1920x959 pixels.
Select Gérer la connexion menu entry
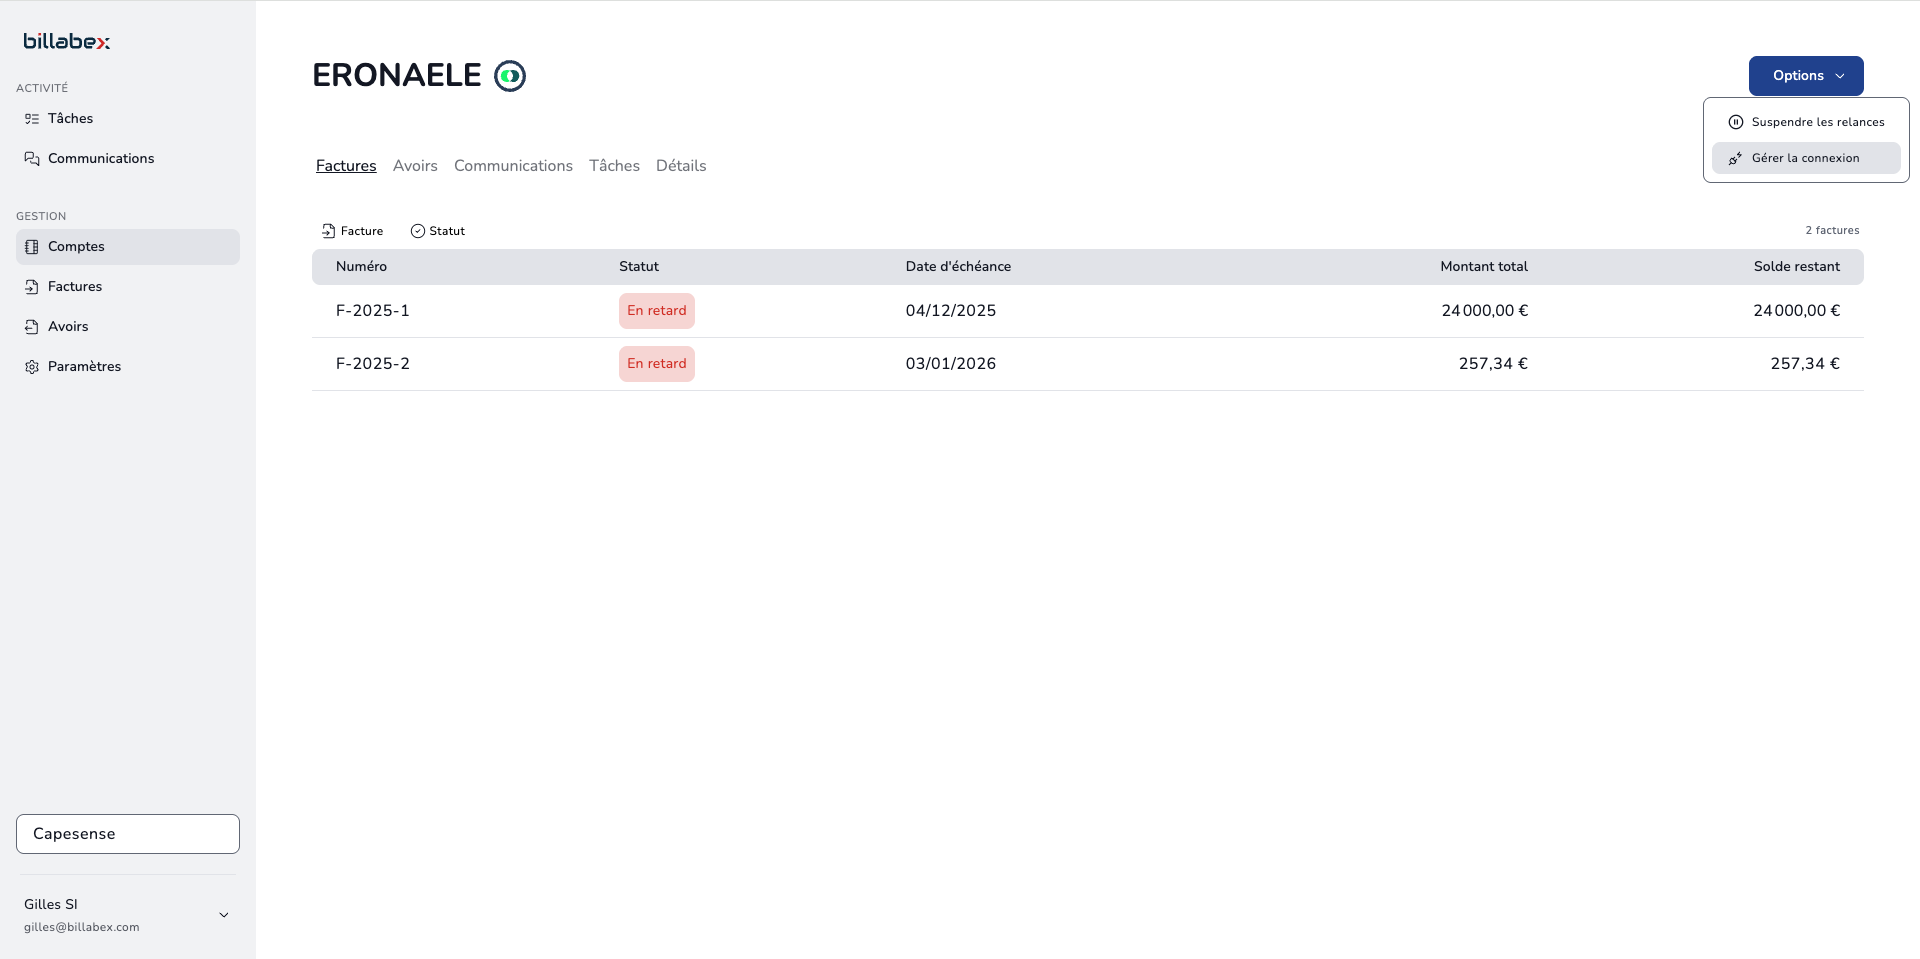click(1805, 158)
